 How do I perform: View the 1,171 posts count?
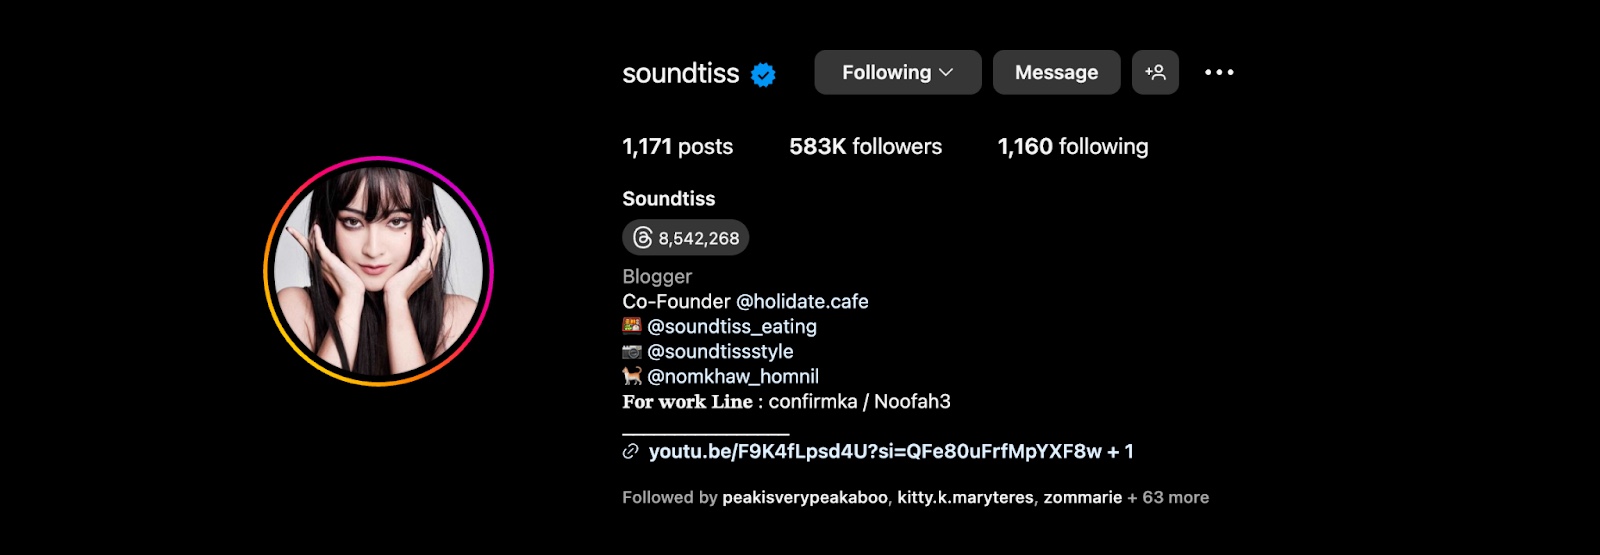[x=677, y=147]
